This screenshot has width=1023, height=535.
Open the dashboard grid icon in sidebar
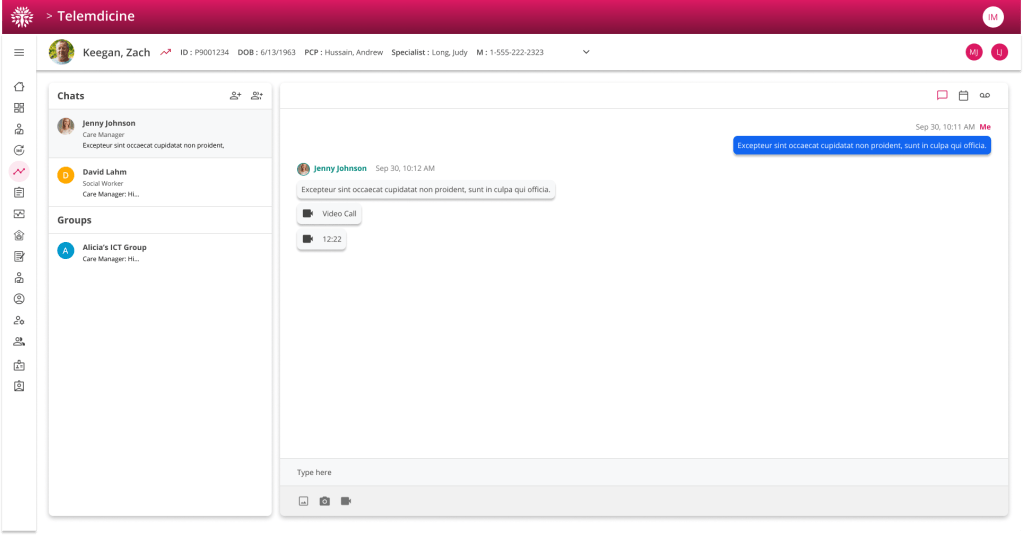(19, 108)
